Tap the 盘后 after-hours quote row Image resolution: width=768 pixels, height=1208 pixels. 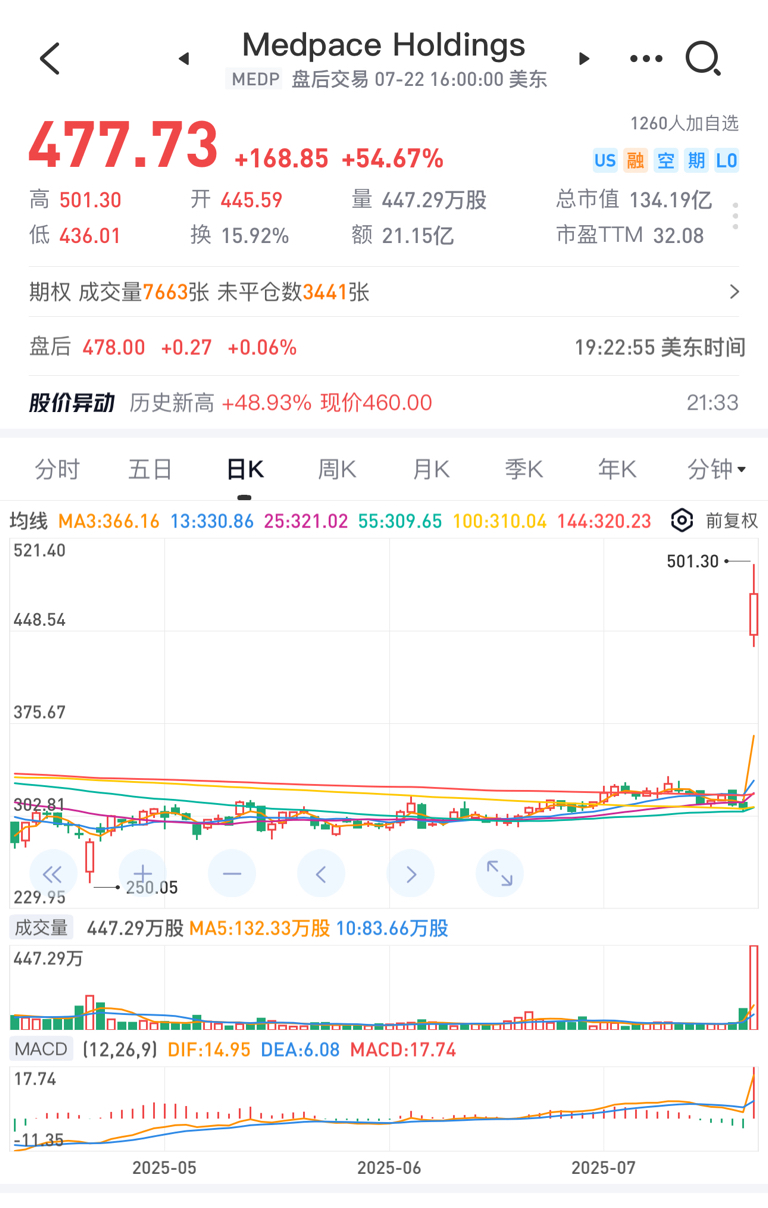384,348
